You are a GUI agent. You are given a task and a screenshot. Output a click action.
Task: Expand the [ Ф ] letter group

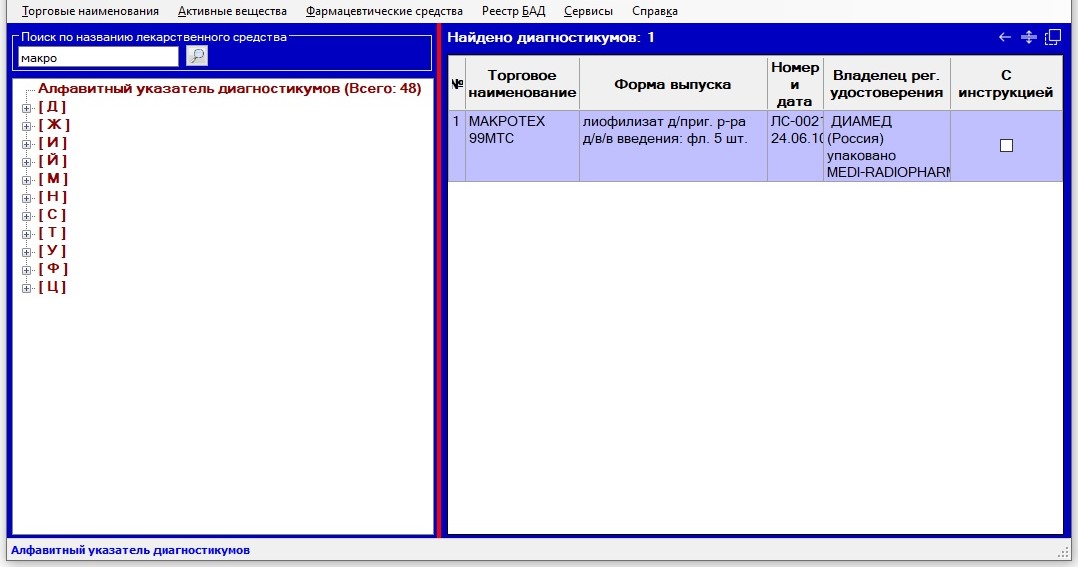(x=27, y=270)
